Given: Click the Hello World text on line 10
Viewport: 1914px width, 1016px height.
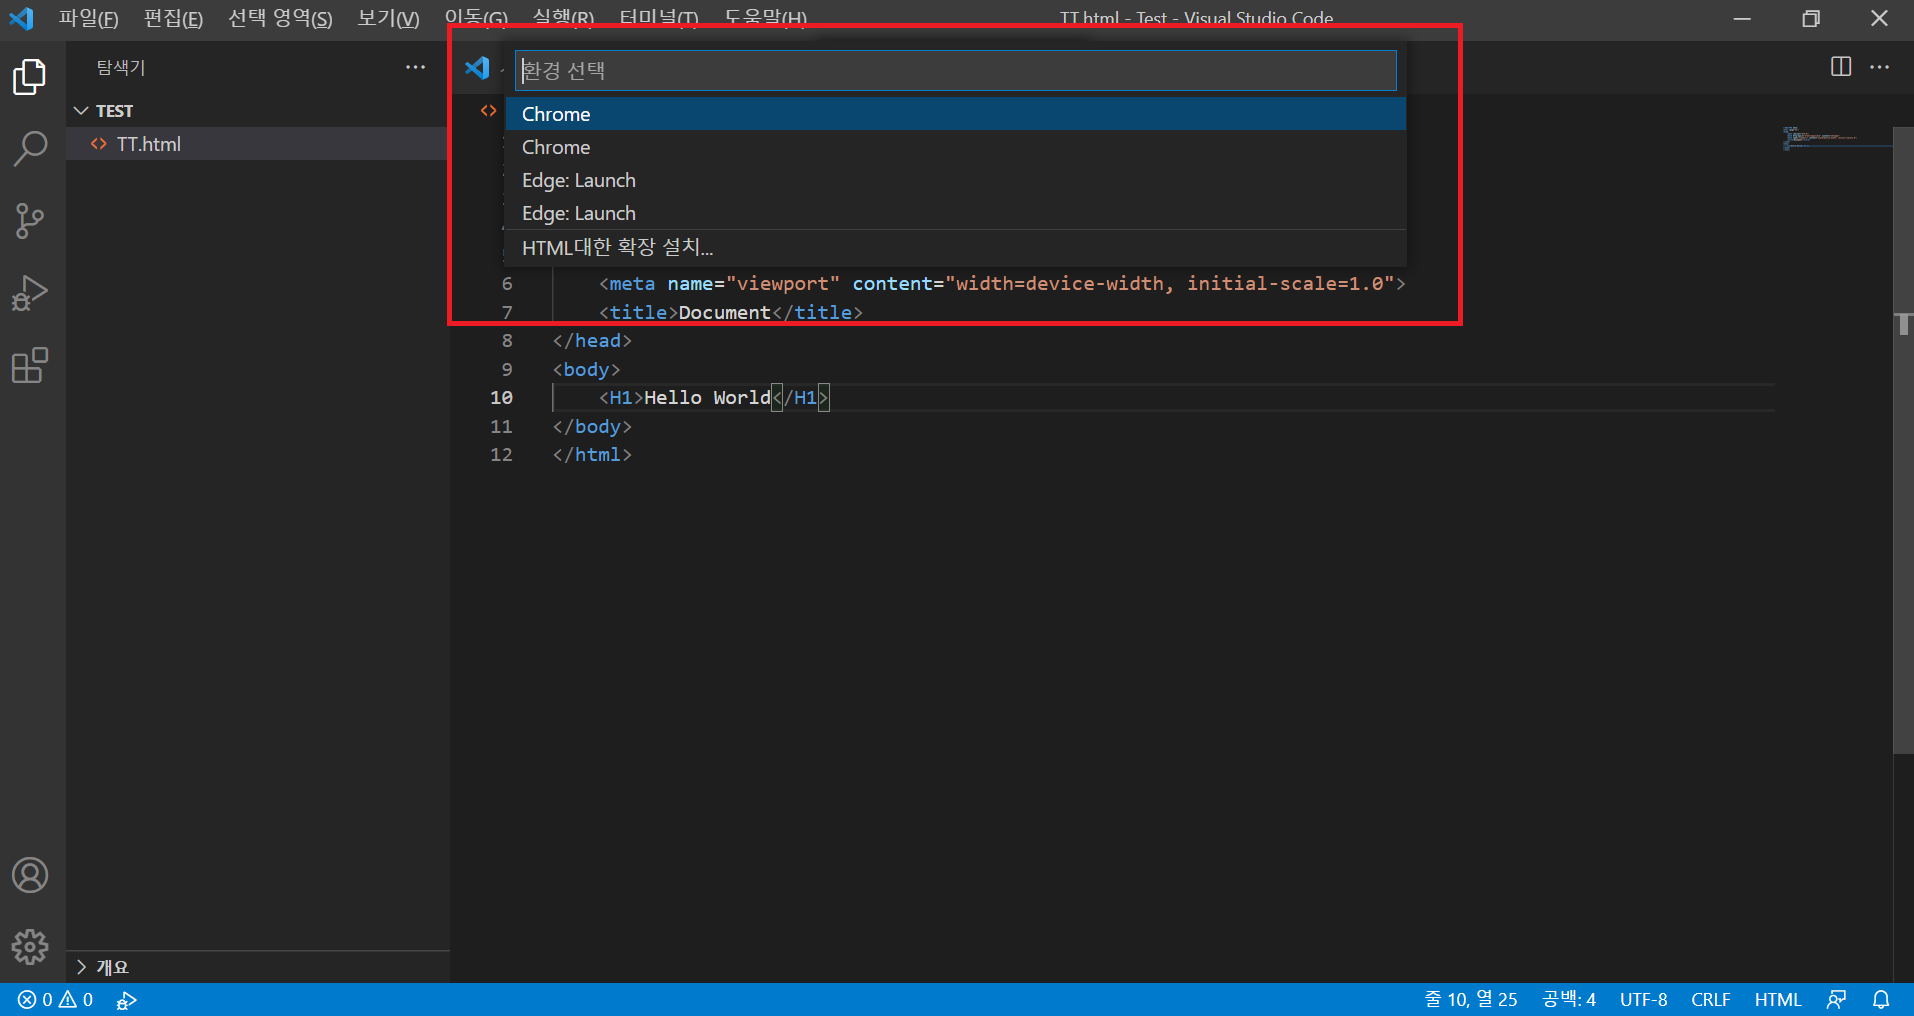Looking at the screenshot, I should [x=708, y=398].
